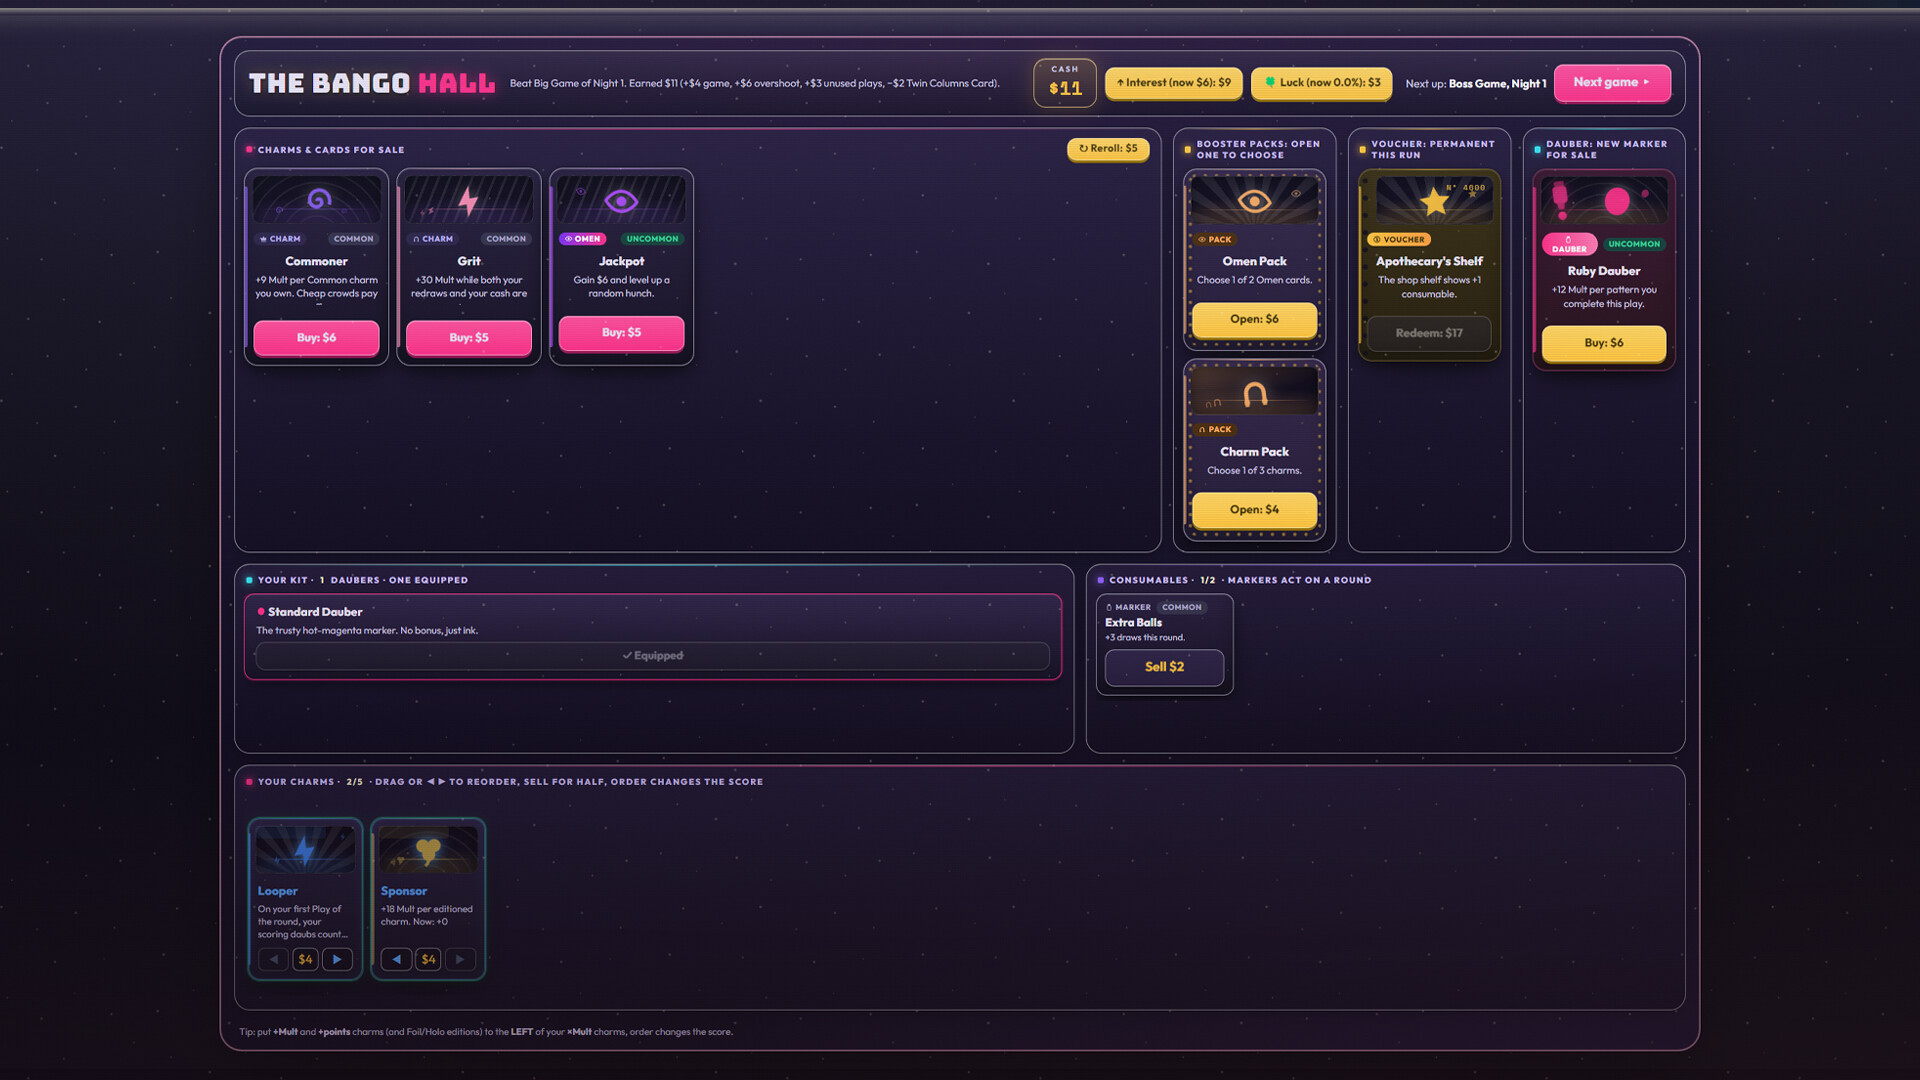Sell Sponsor charm for $4
Viewport: 1920px width, 1080px height.
[428, 959]
